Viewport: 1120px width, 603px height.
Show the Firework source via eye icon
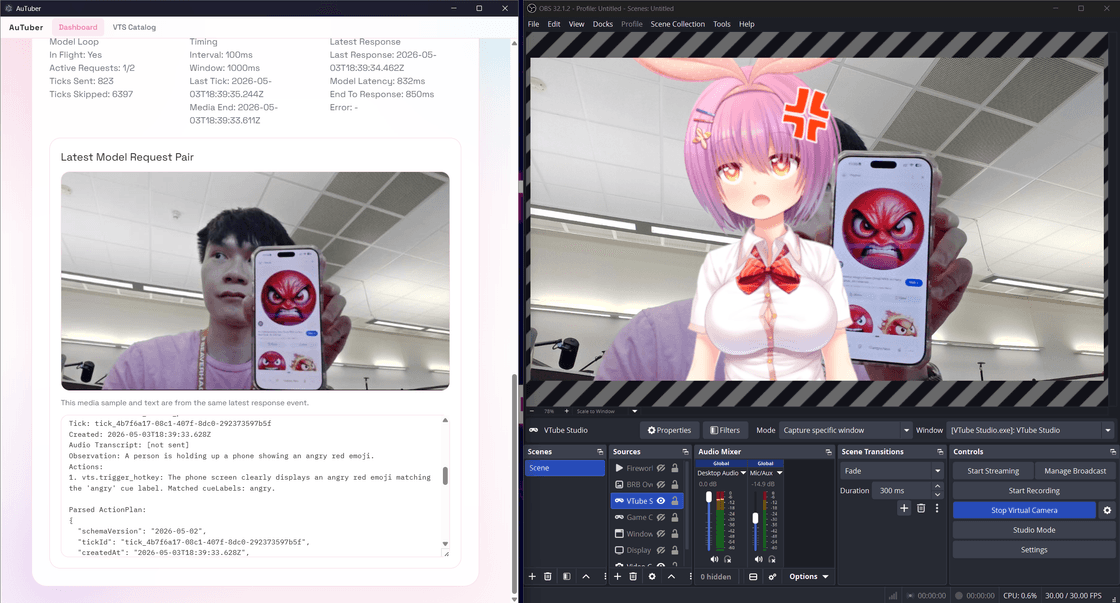point(661,468)
